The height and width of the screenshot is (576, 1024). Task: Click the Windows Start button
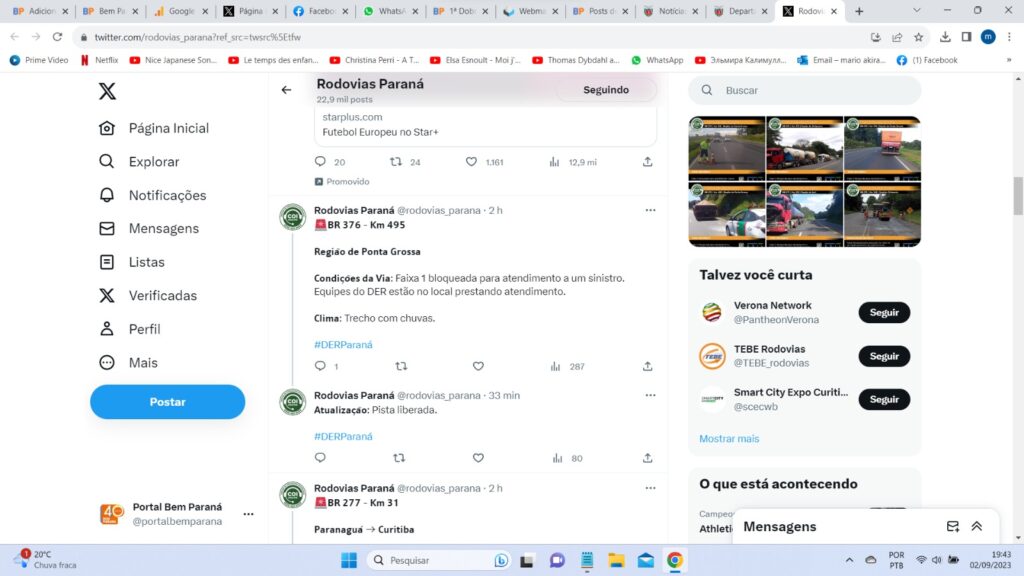tap(349, 560)
